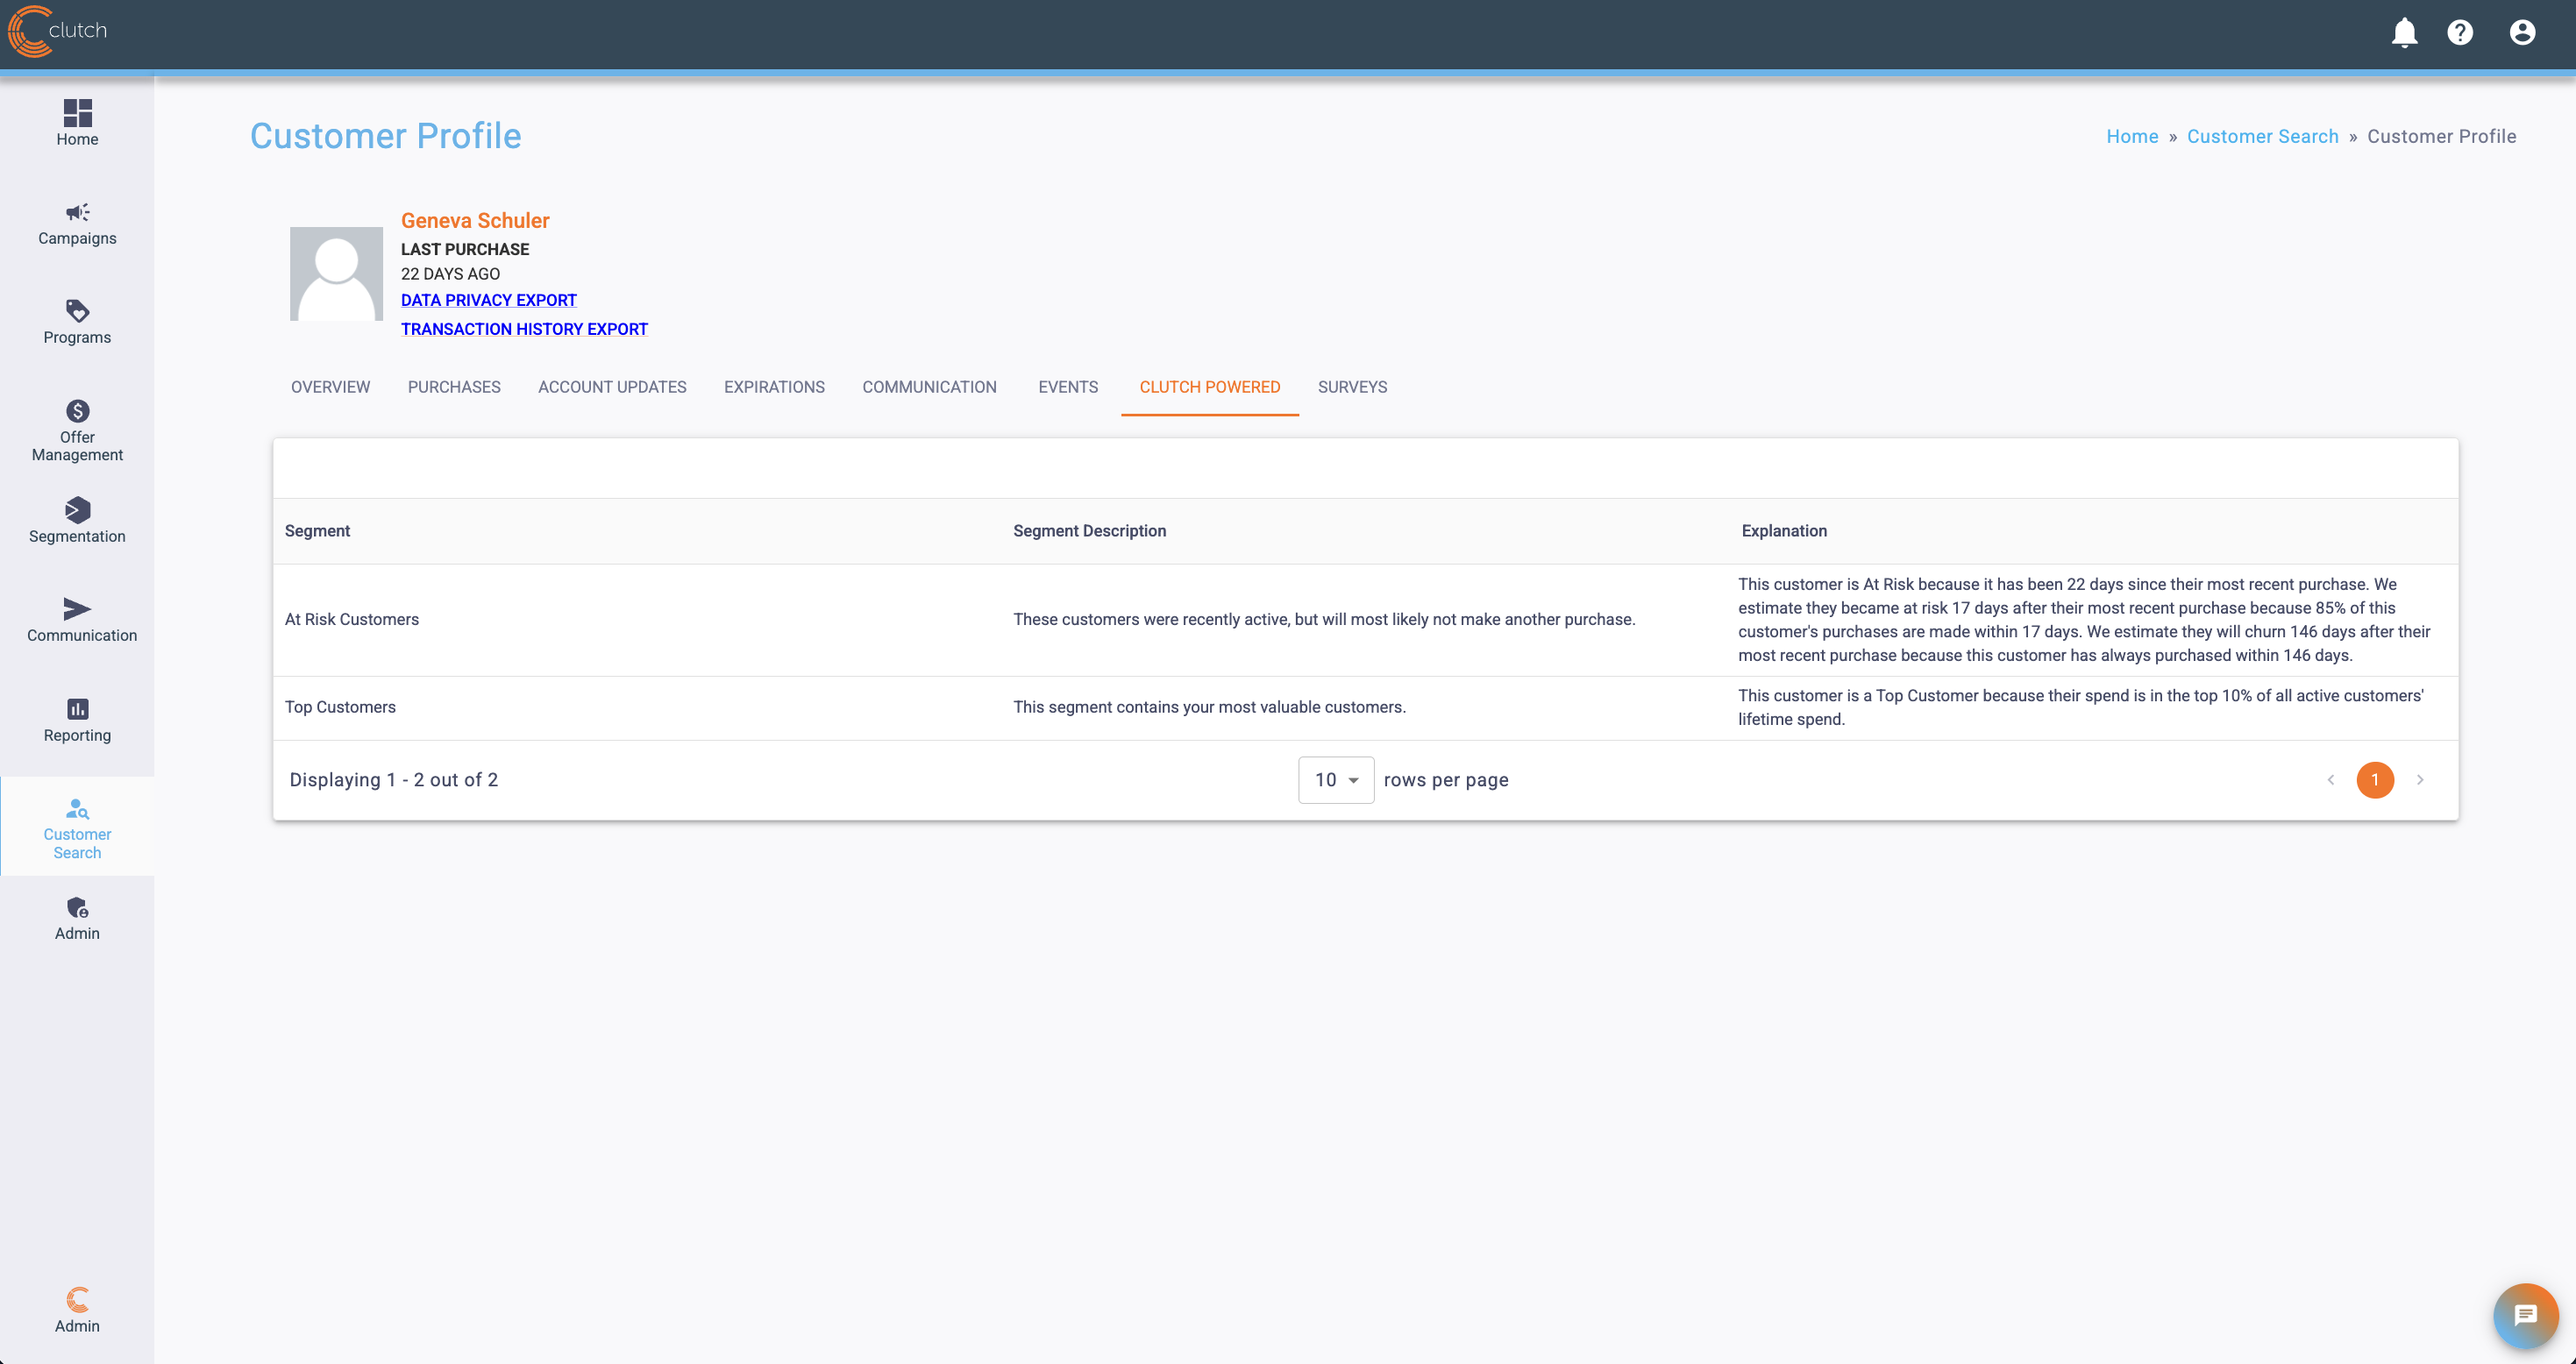The height and width of the screenshot is (1364, 2576).
Task: Open Programs from the sidebar
Action: point(77,322)
